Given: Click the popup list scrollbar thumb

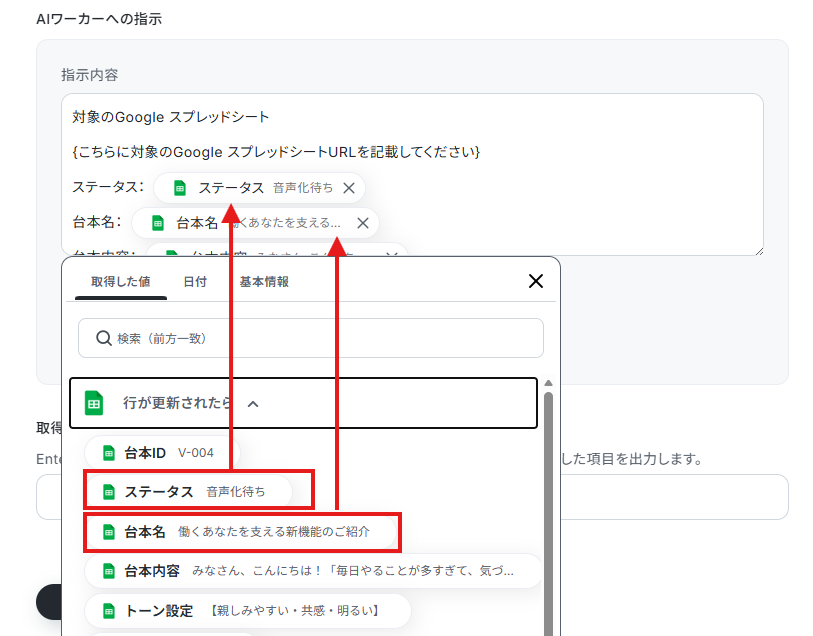Looking at the screenshot, I should tap(548, 513).
